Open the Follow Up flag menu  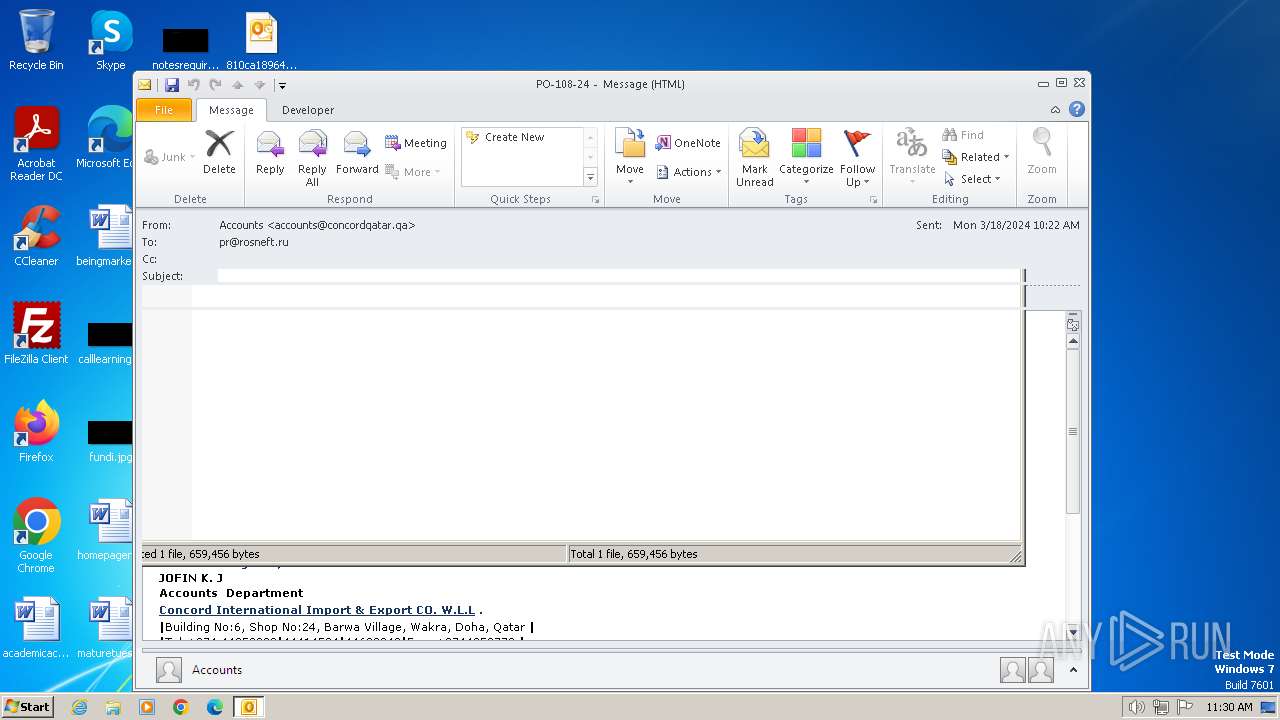point(857,158)
